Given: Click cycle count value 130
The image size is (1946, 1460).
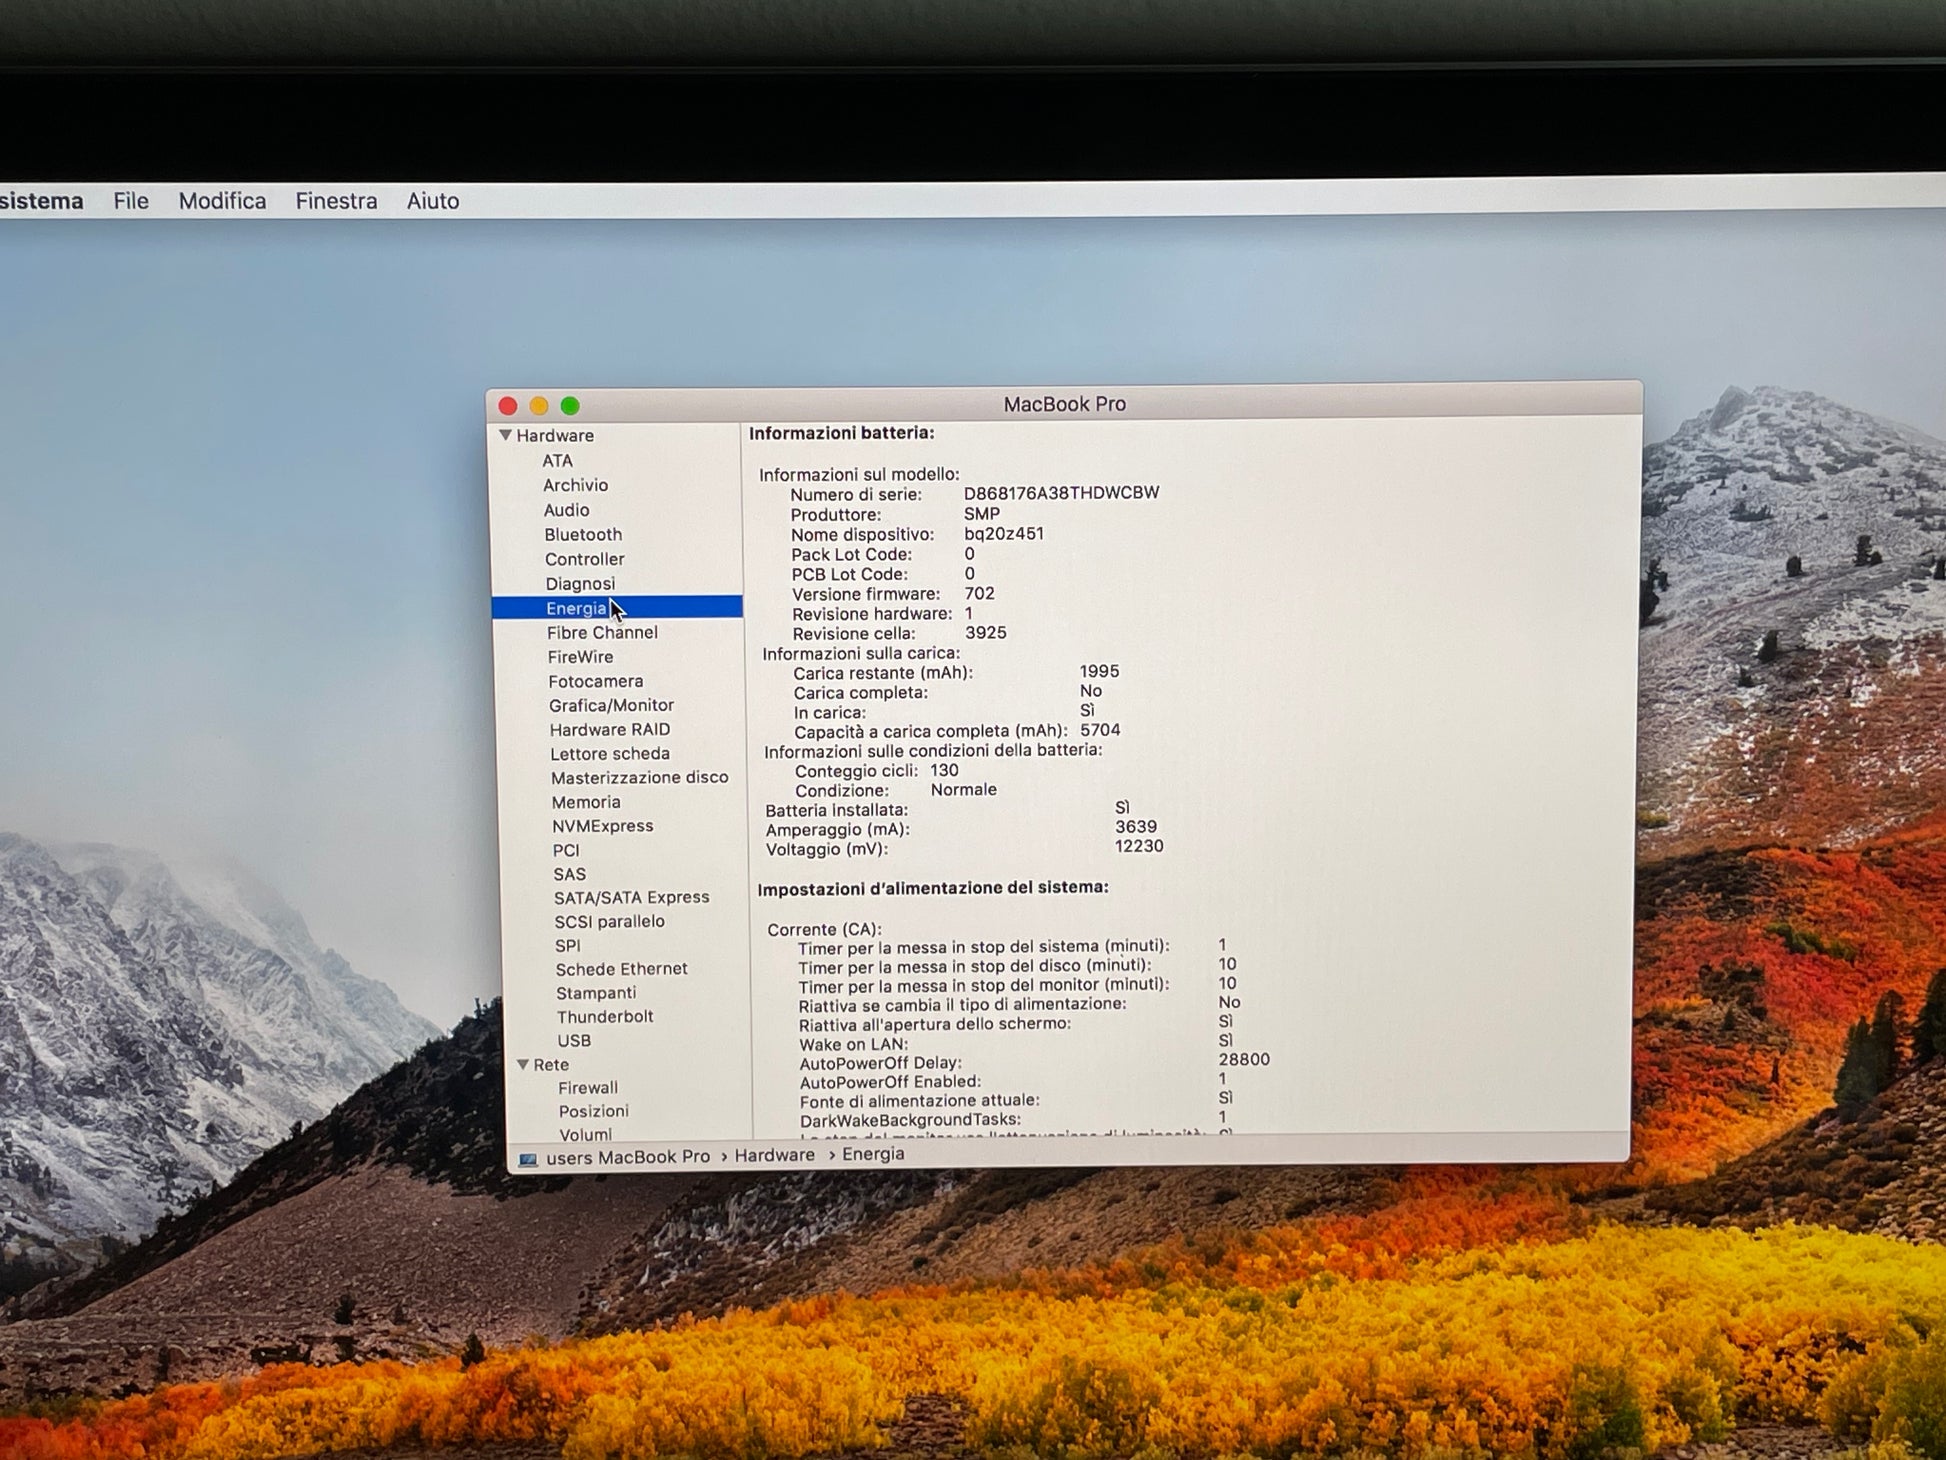Looking at the screenshot, I should tap(944, 771).
